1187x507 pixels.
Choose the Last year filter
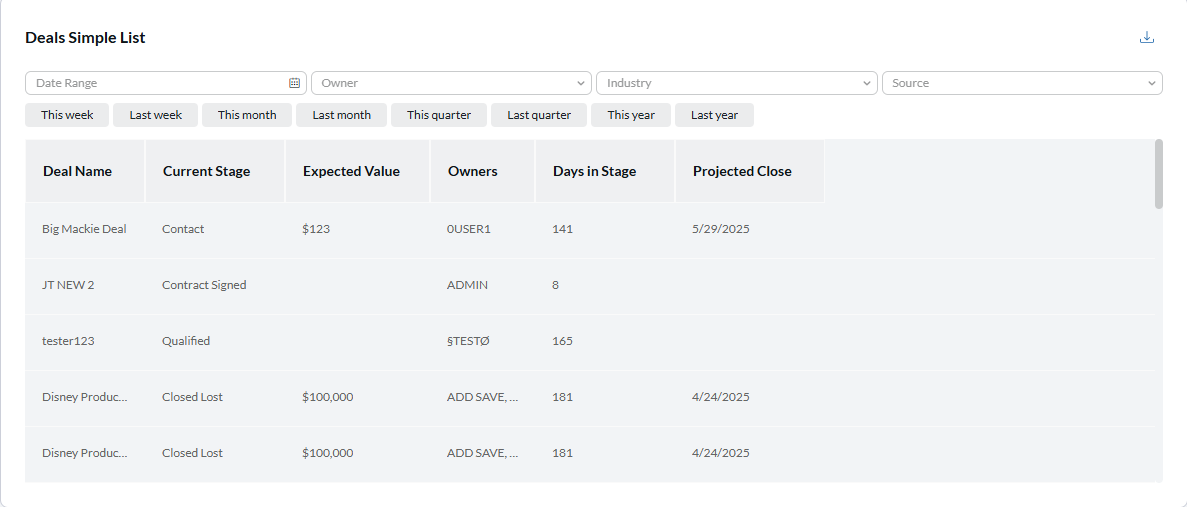click(714, 115)
